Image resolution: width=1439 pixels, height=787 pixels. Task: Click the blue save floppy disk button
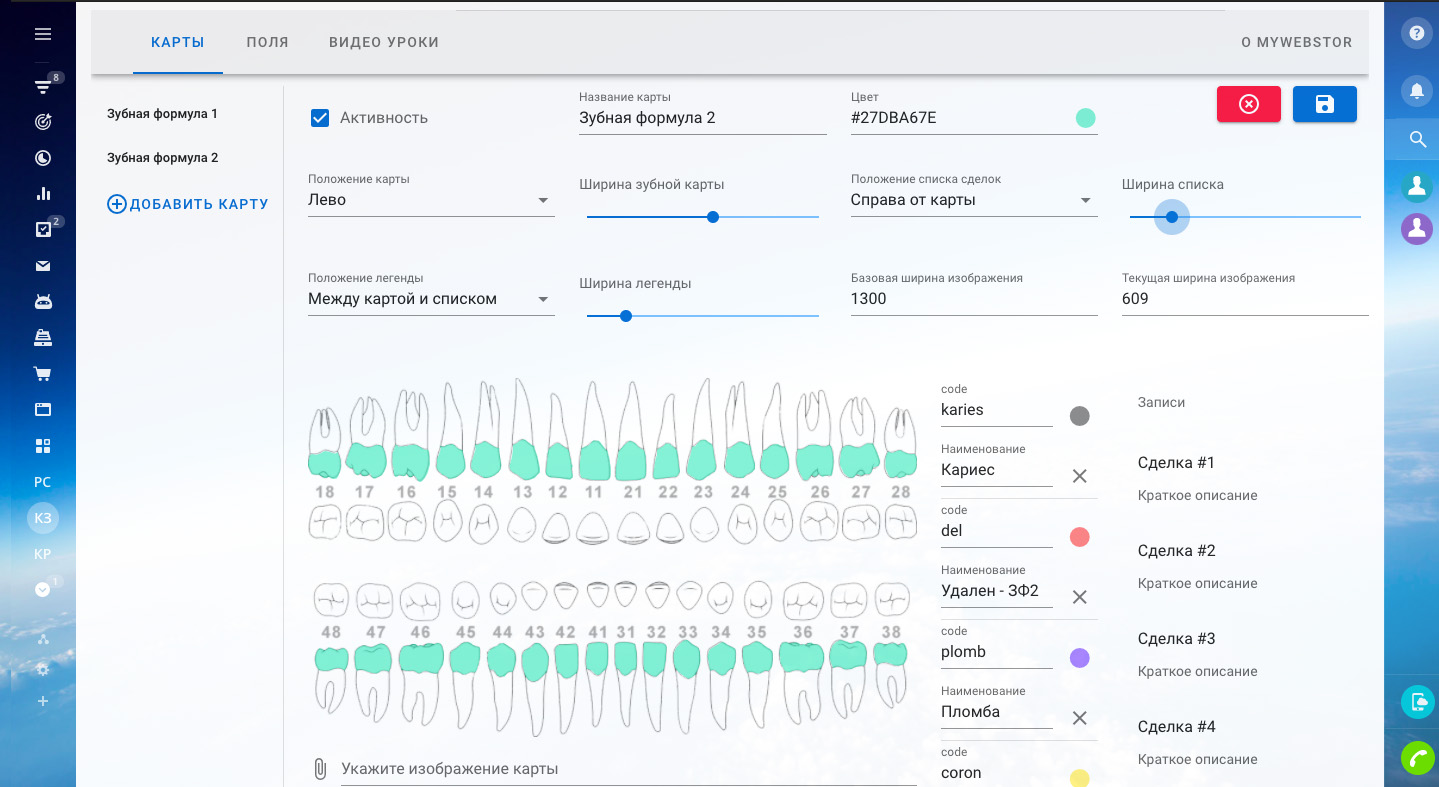[1324, 105]
